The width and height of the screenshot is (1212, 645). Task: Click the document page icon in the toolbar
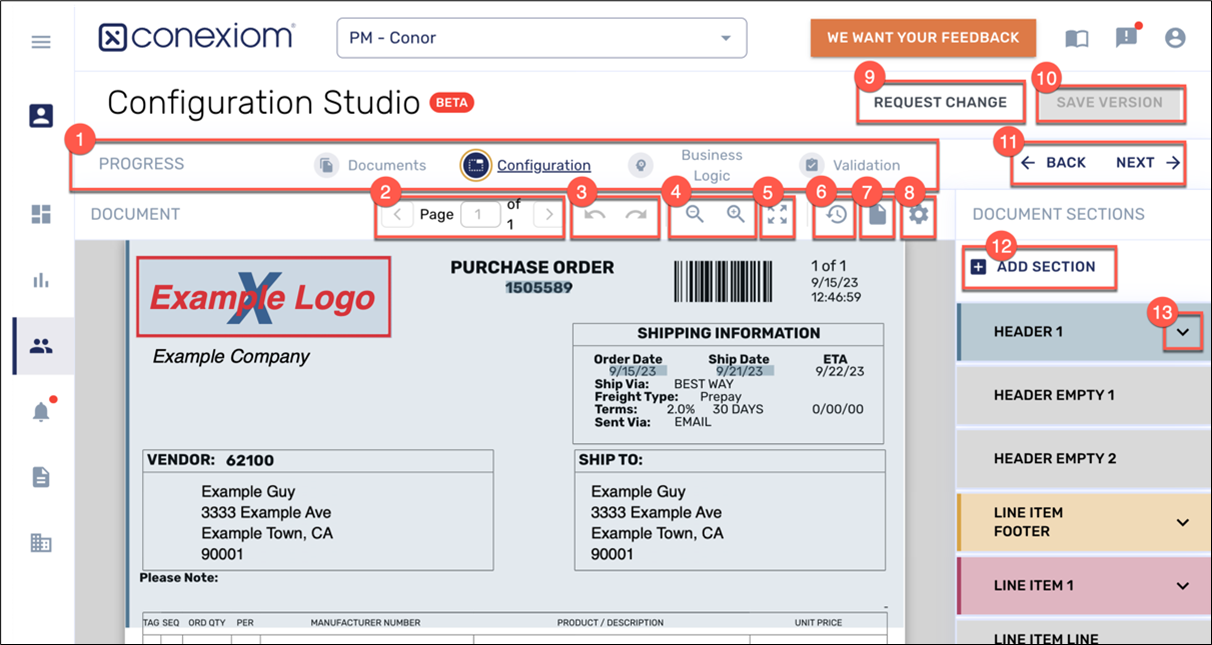pos(877,215)
